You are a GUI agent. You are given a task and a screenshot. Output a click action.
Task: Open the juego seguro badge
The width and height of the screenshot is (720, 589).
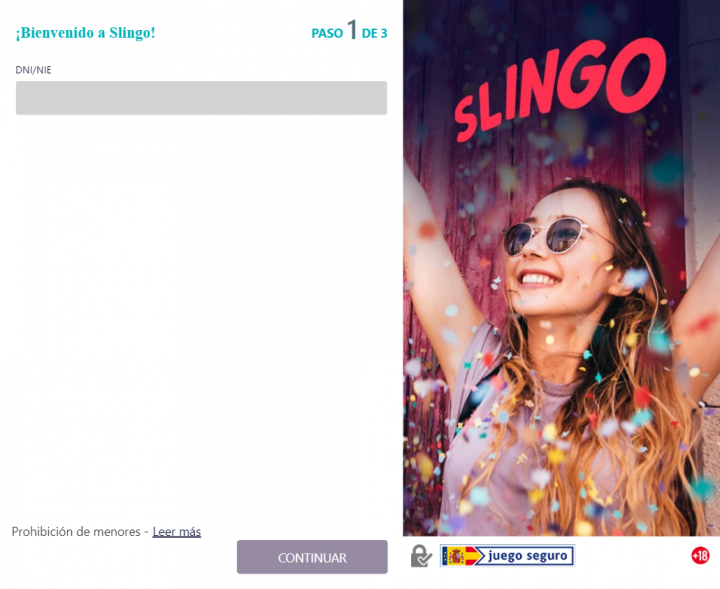tap(507, 556)
